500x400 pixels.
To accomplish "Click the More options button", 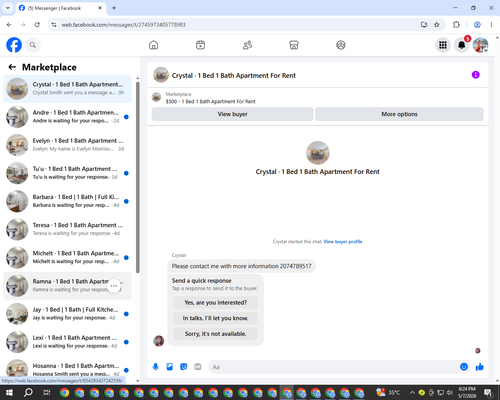I will [x=399, y=114].
